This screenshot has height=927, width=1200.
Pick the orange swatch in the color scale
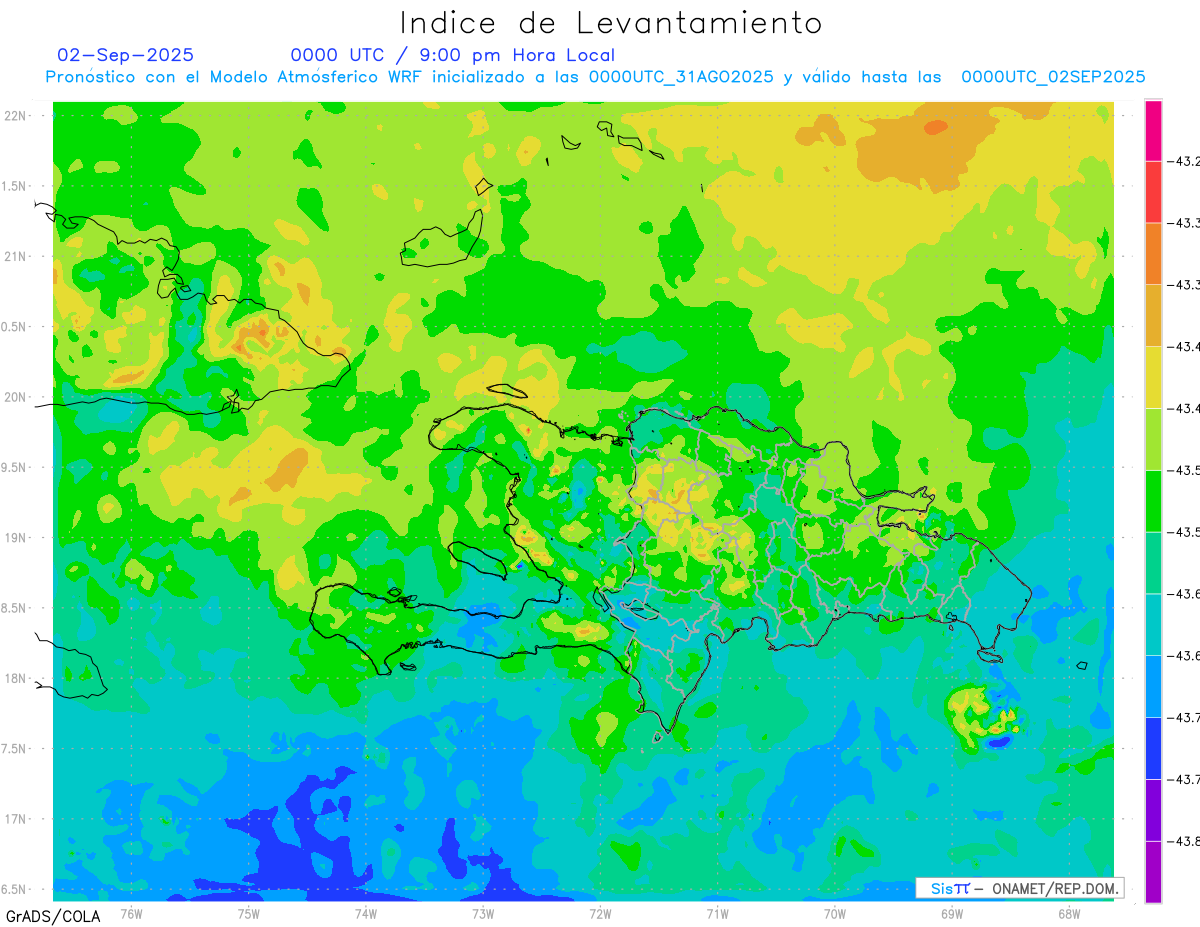1153,254
